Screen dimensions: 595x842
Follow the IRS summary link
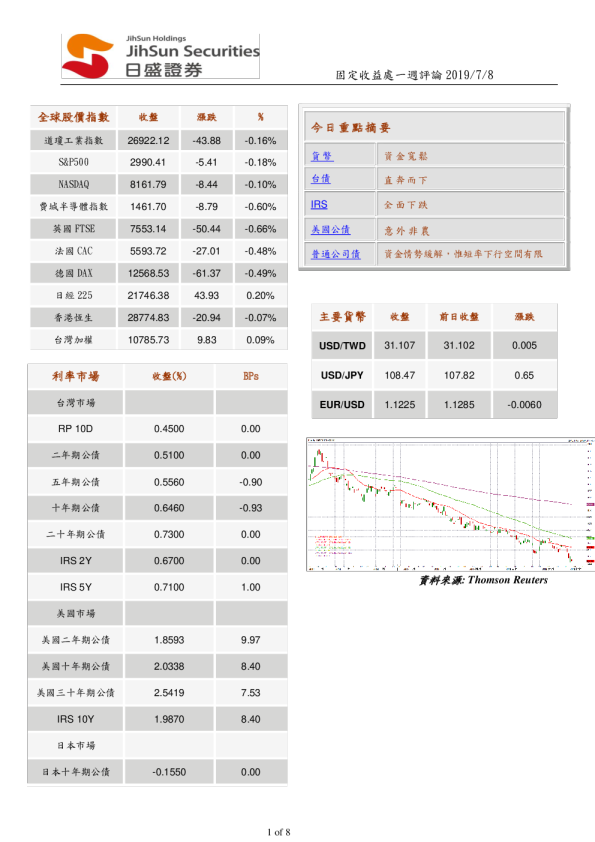[319, 205]
